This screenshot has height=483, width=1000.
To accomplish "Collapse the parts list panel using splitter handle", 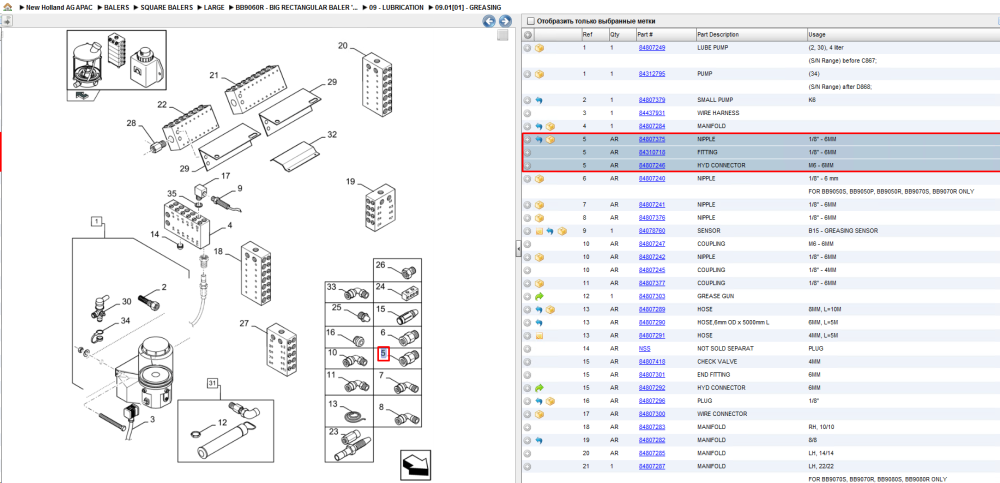I will click(x=518, y=249).
